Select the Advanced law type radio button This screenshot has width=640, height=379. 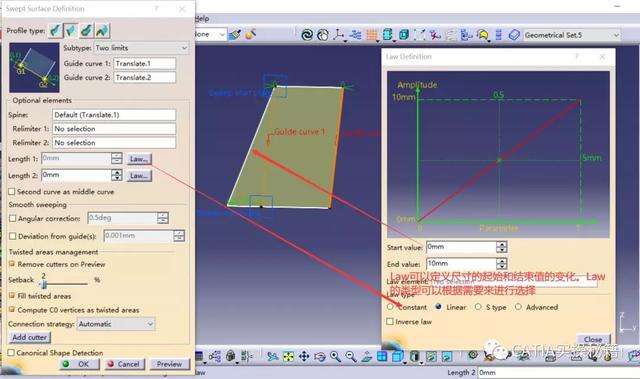[518, 306]
